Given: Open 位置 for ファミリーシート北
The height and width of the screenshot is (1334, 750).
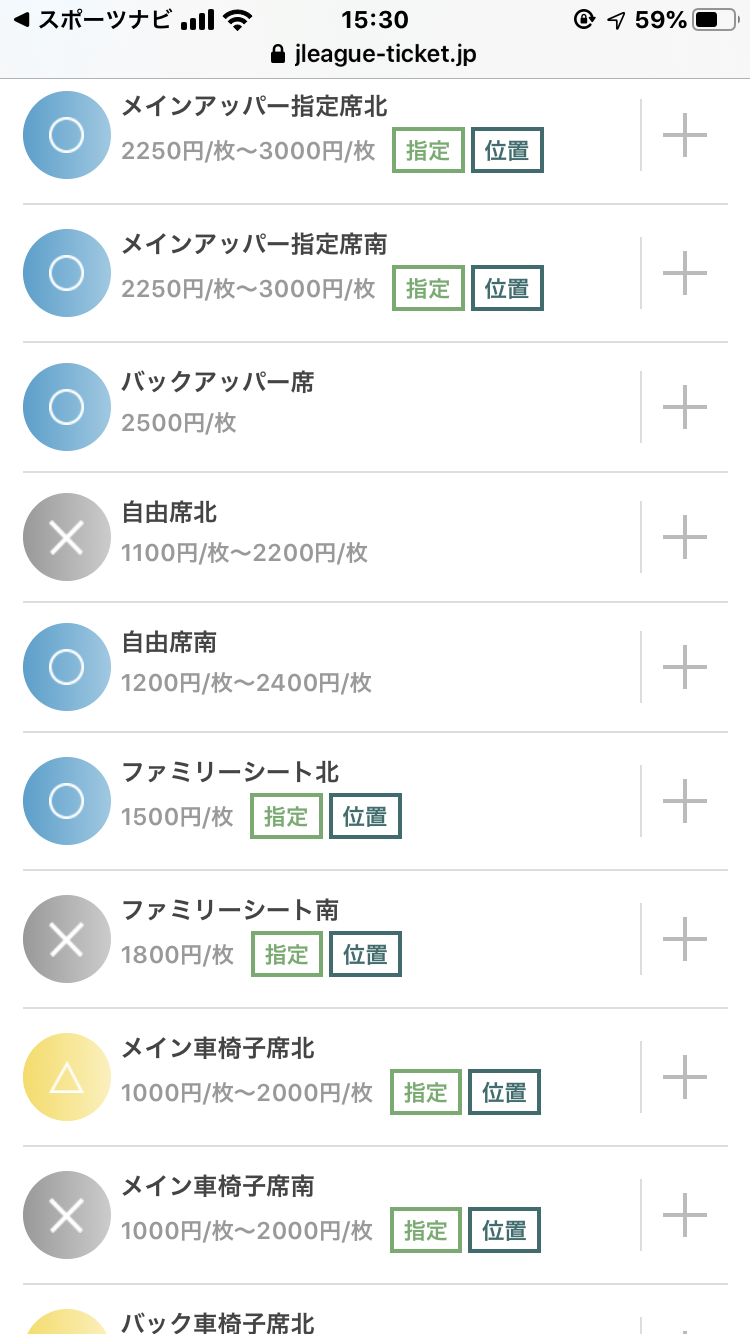Looking at the screenshot, I should tap(365, 816).
